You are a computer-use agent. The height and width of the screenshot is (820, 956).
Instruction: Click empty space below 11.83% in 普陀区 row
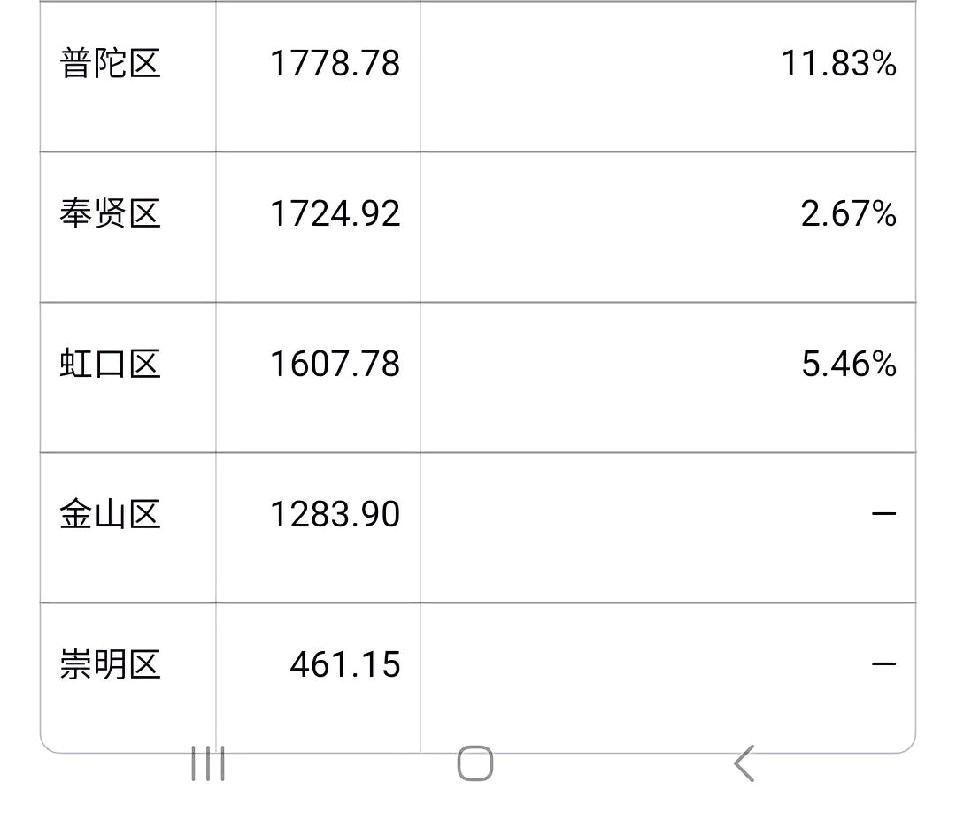pos(668,116)
